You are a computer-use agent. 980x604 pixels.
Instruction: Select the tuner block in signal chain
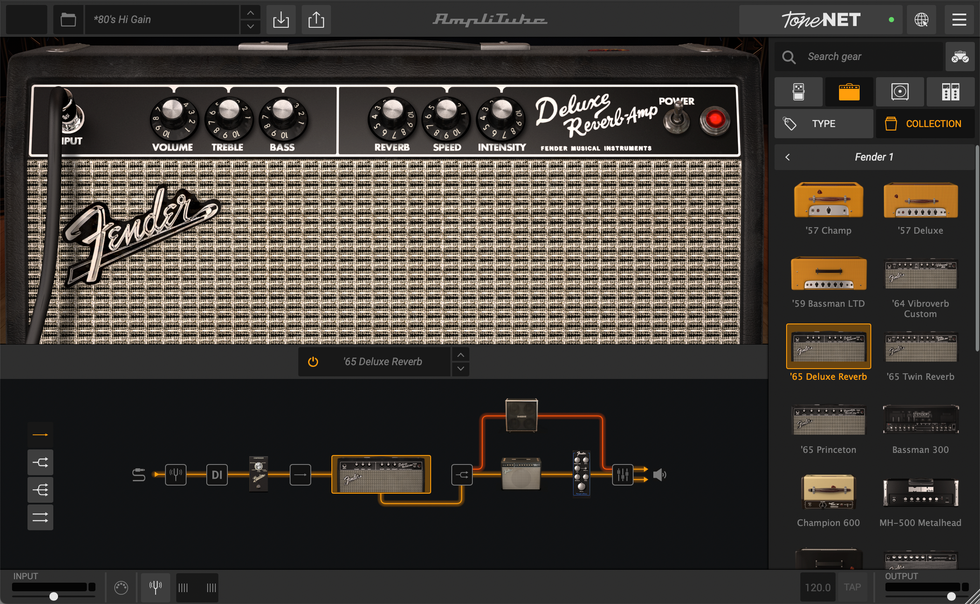176,475
